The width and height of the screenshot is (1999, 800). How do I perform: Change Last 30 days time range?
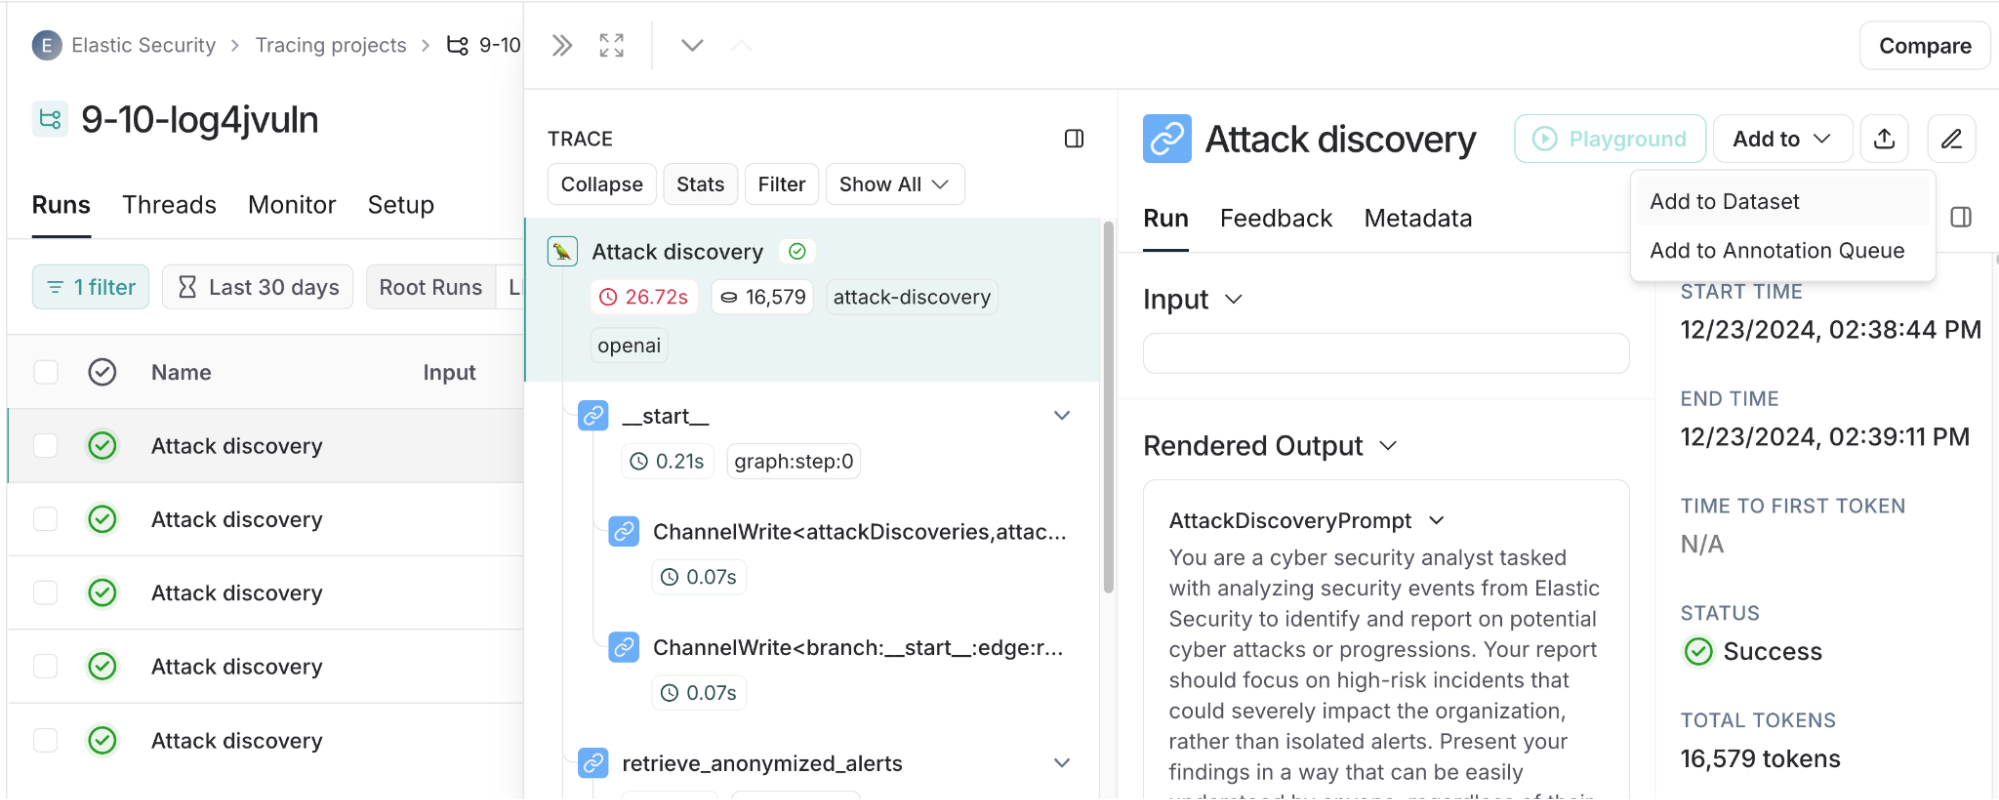coord(257,287)
